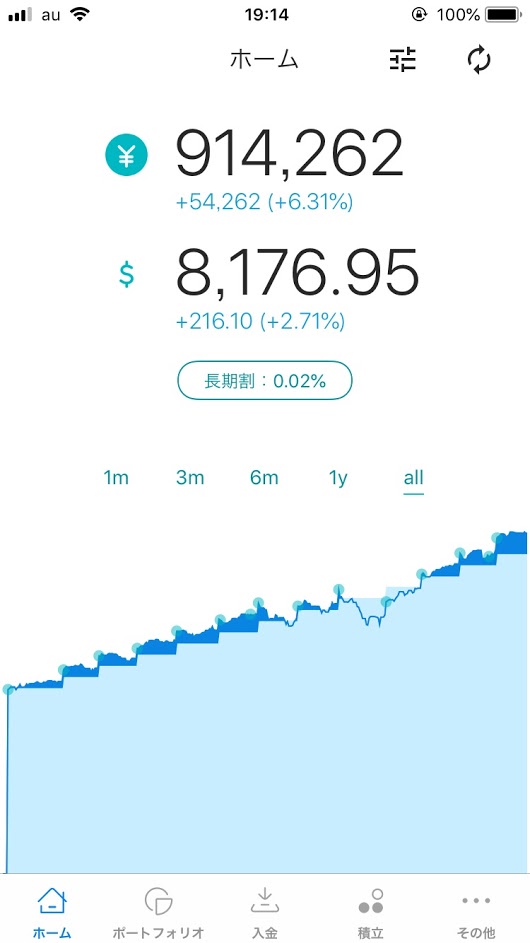
Task: Tap the refresh sync icon
Action: [x=479, y=60]
